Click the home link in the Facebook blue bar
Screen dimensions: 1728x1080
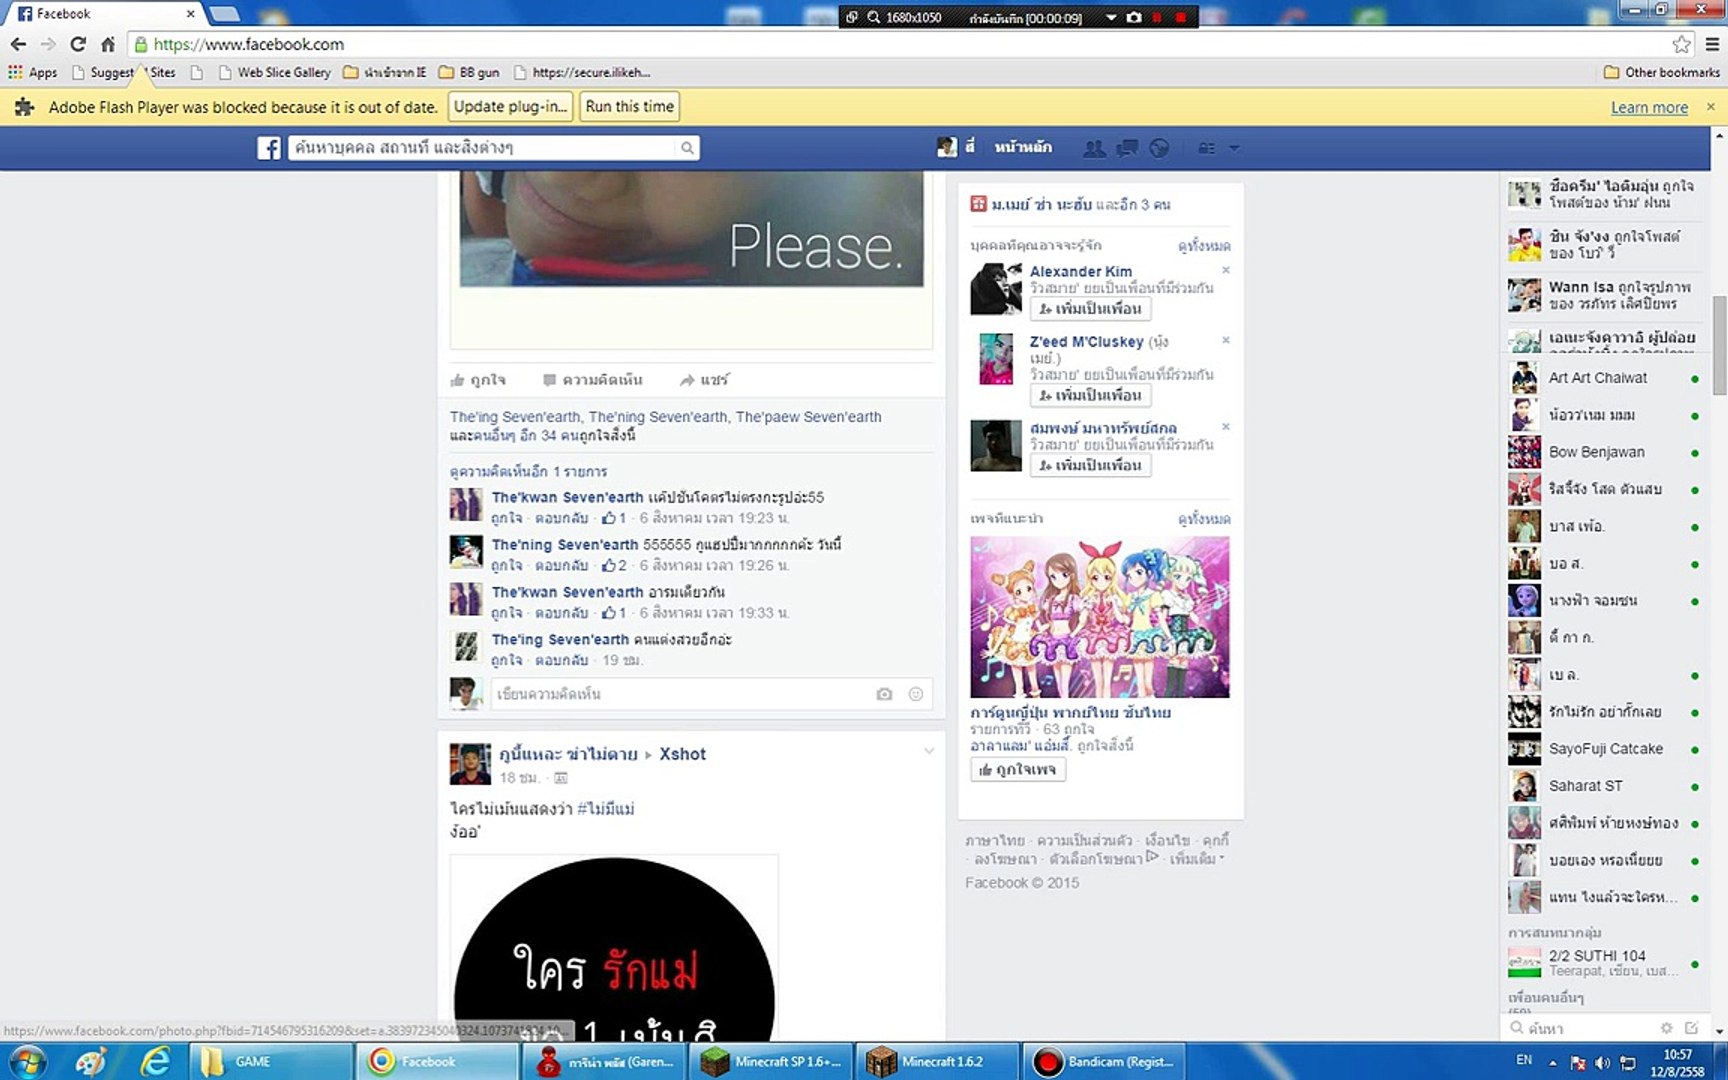[1022, 148]
